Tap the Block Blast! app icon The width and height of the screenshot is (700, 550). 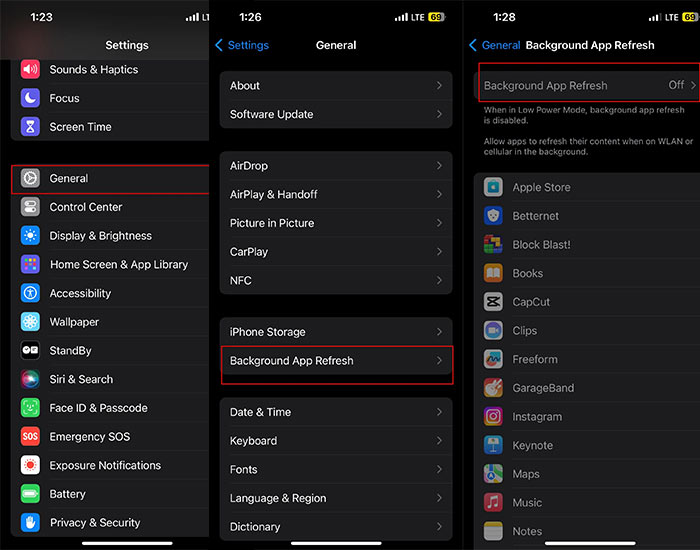coord(493,244)
